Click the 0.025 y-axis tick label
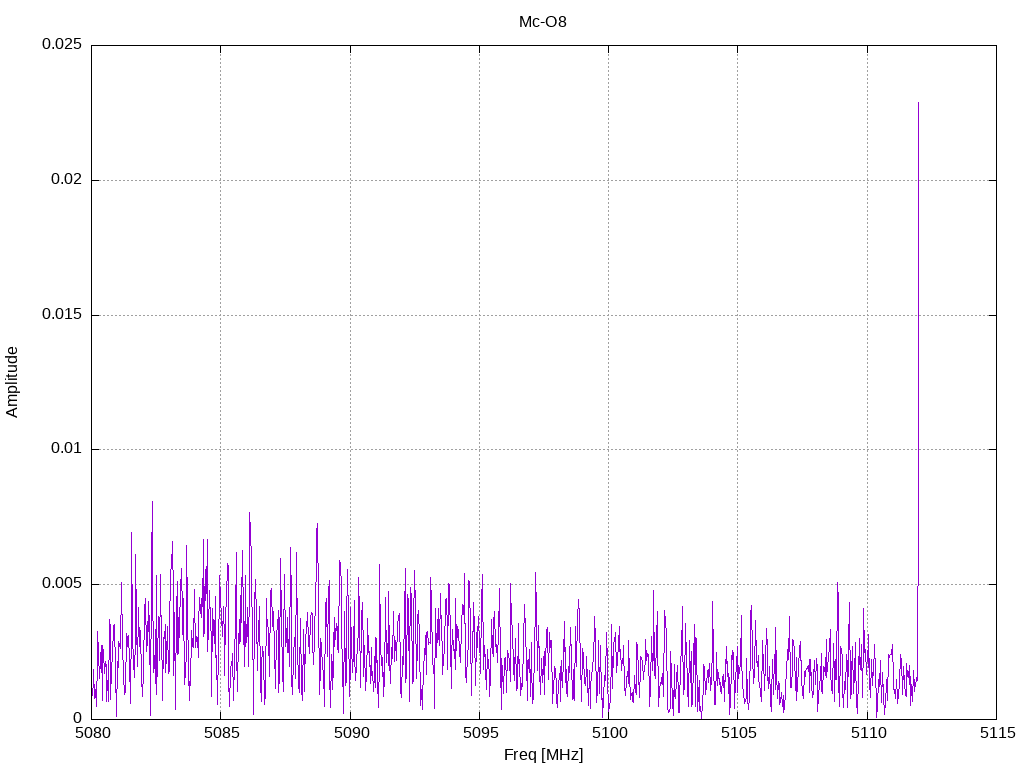This screenshot has height=768, width=1024. click(x=61, y=45)
